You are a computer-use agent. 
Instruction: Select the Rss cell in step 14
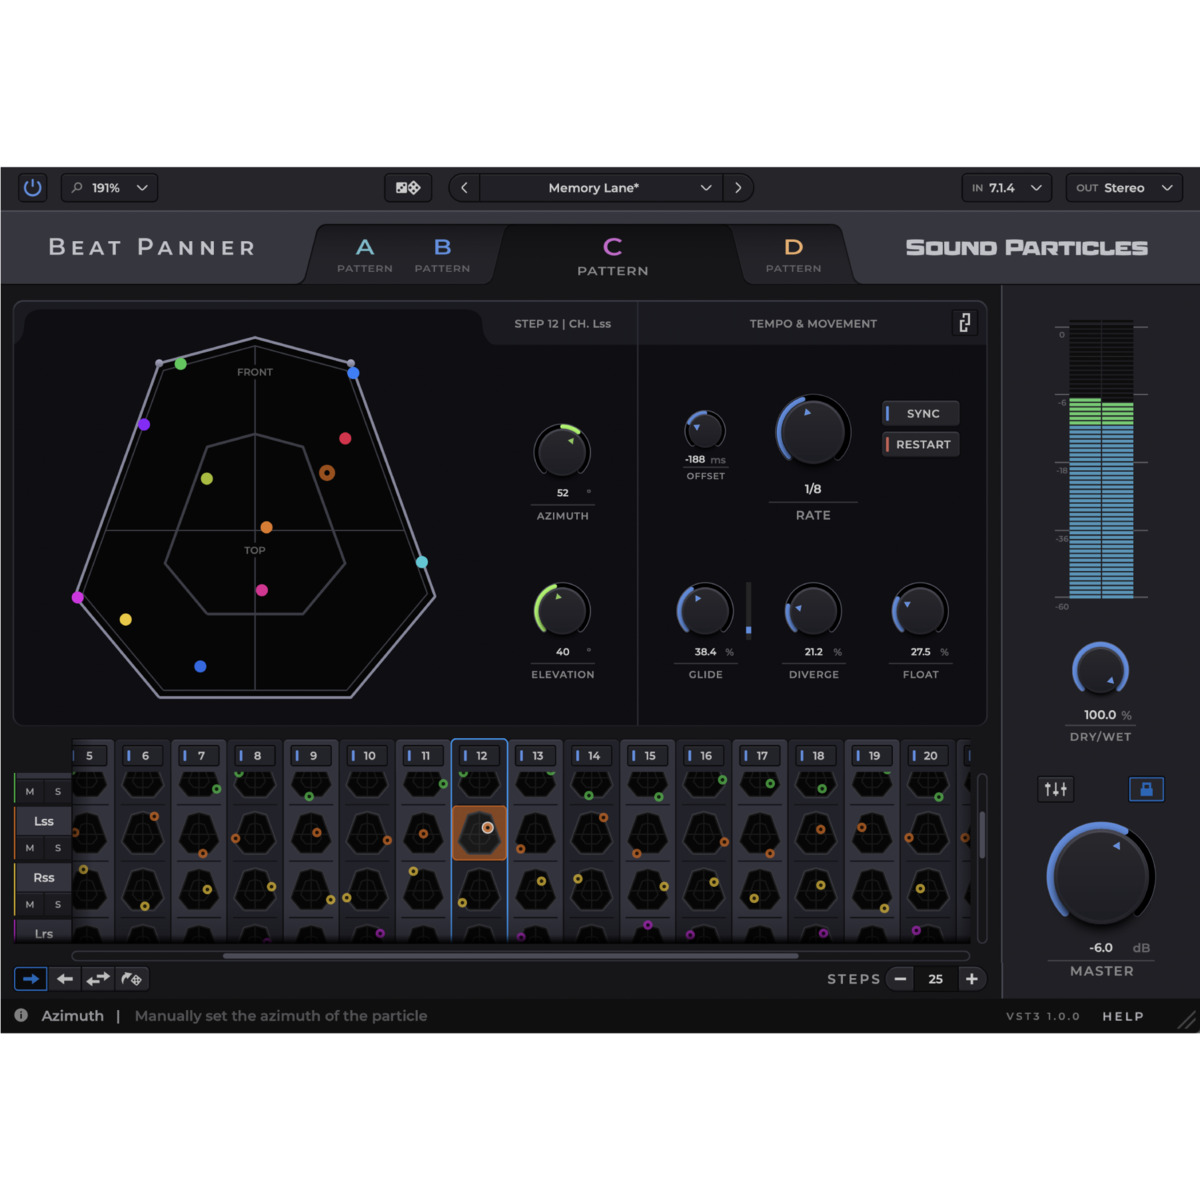point(591,888)
